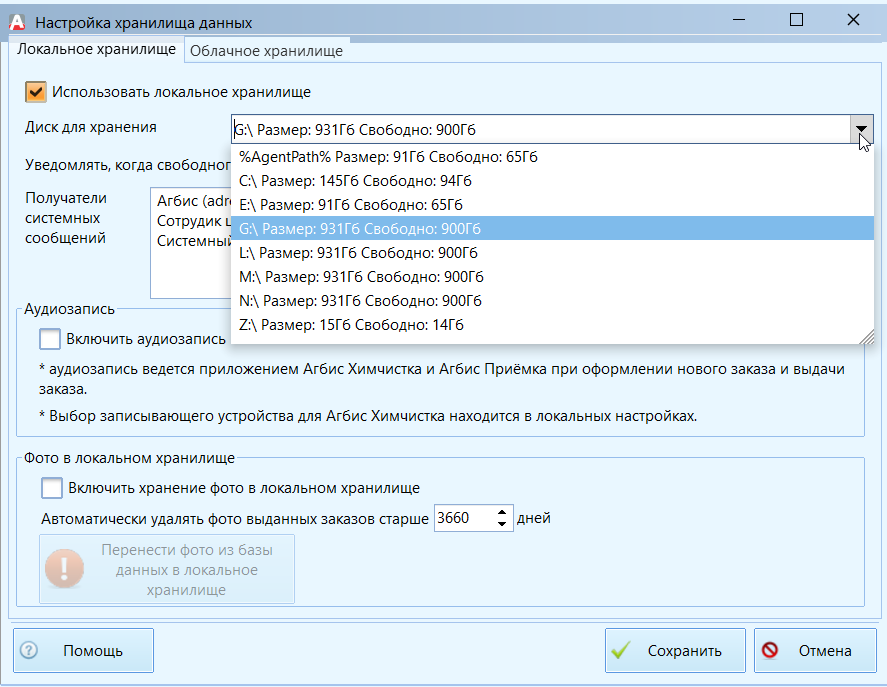Select recipient 'Сотрудник' in recipients list
This screenshot has width=887, height=687.
(194, 221)
